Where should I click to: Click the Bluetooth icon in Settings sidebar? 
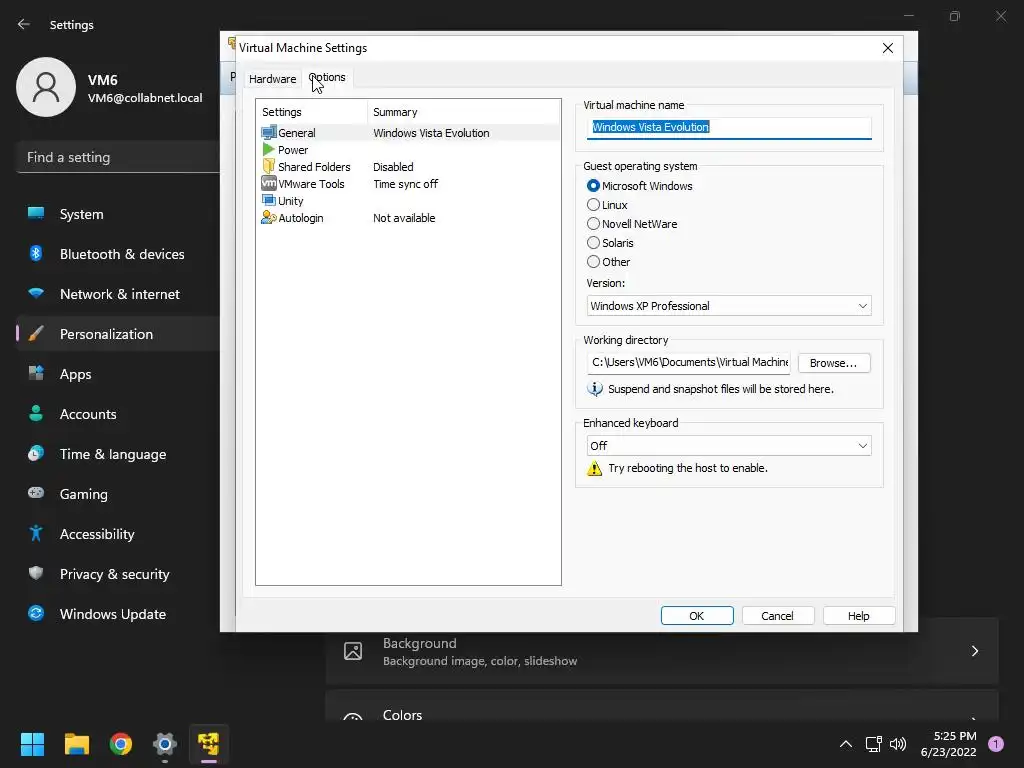click(36, 253)
